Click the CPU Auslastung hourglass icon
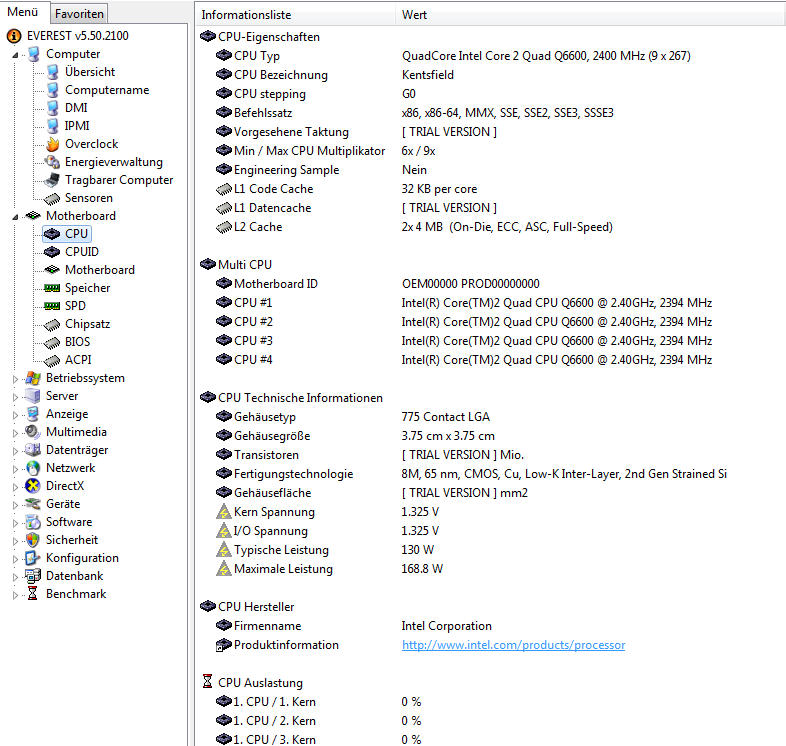This screenshot has height=746, width=786. 208,682
